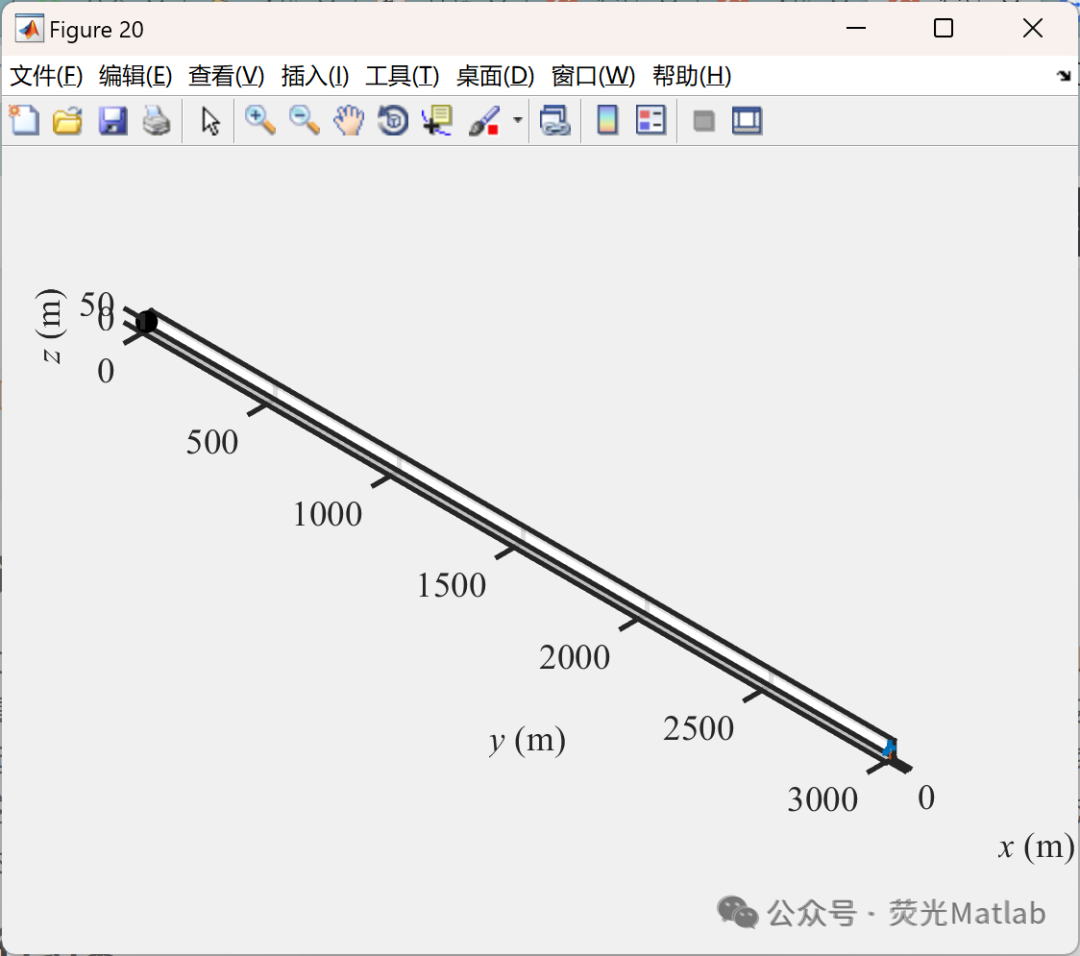1080x956 pixels.
Task: Save the figure with floppy disk icon
Action: click(x=112, y=121)
